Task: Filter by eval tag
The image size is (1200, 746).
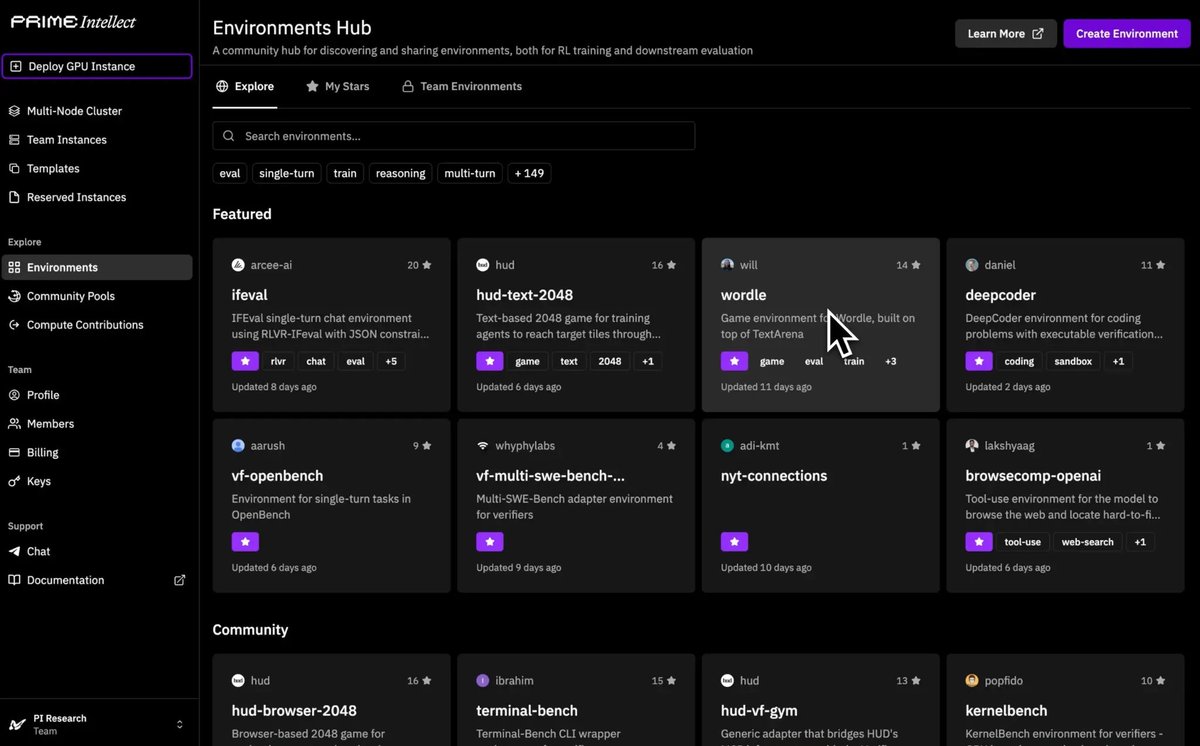Action: click(230, 173)
